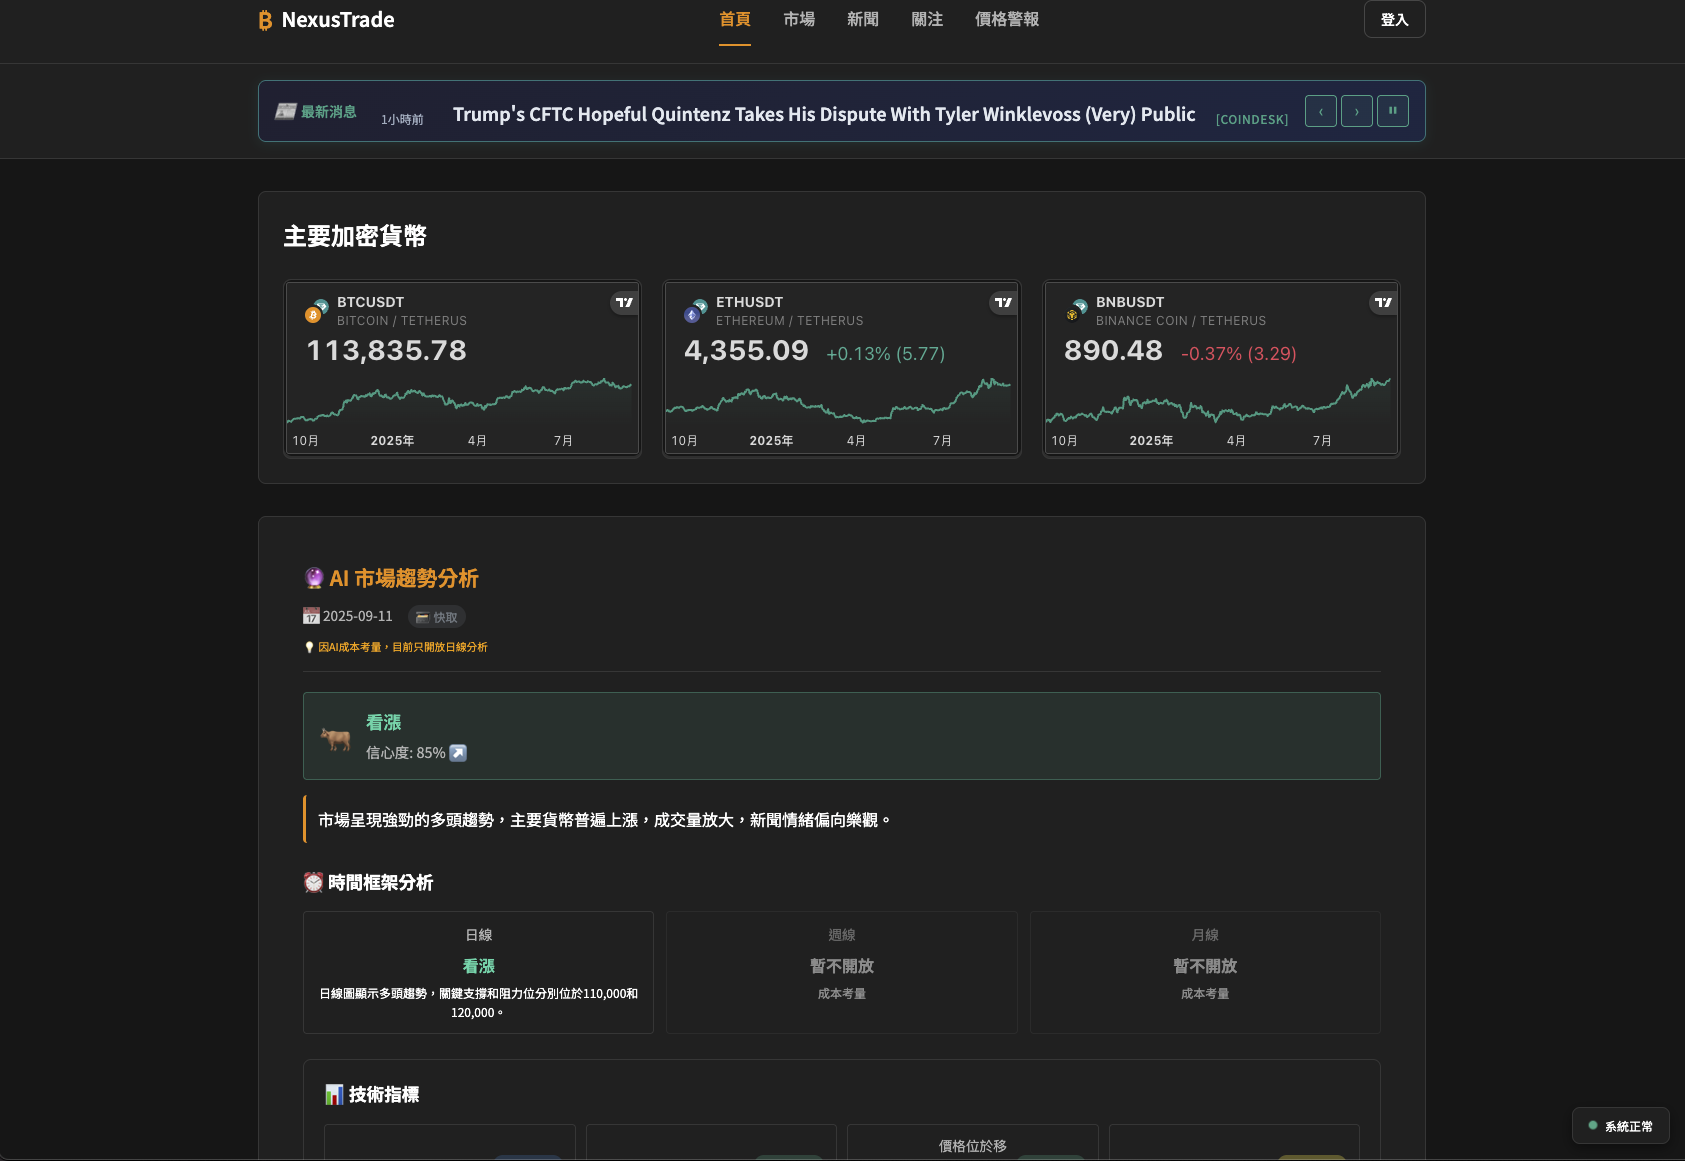This screenshot has height=1161, width=1685.
Task: Open TradingView icon on BTCUSDT card
Action: click(x=623, y=303)
